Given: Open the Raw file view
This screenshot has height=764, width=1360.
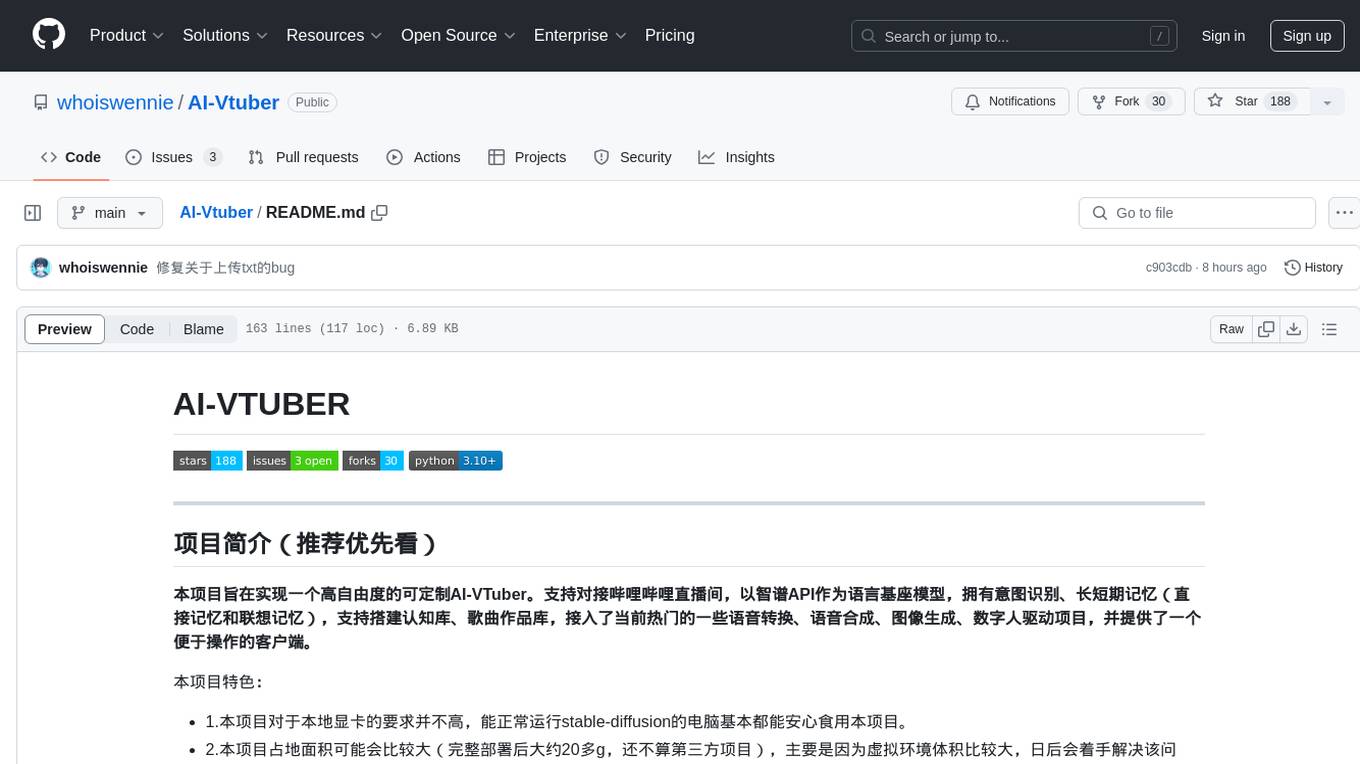Looking at the screenshot, I should pyautogui.click(x=1231, y=329).
